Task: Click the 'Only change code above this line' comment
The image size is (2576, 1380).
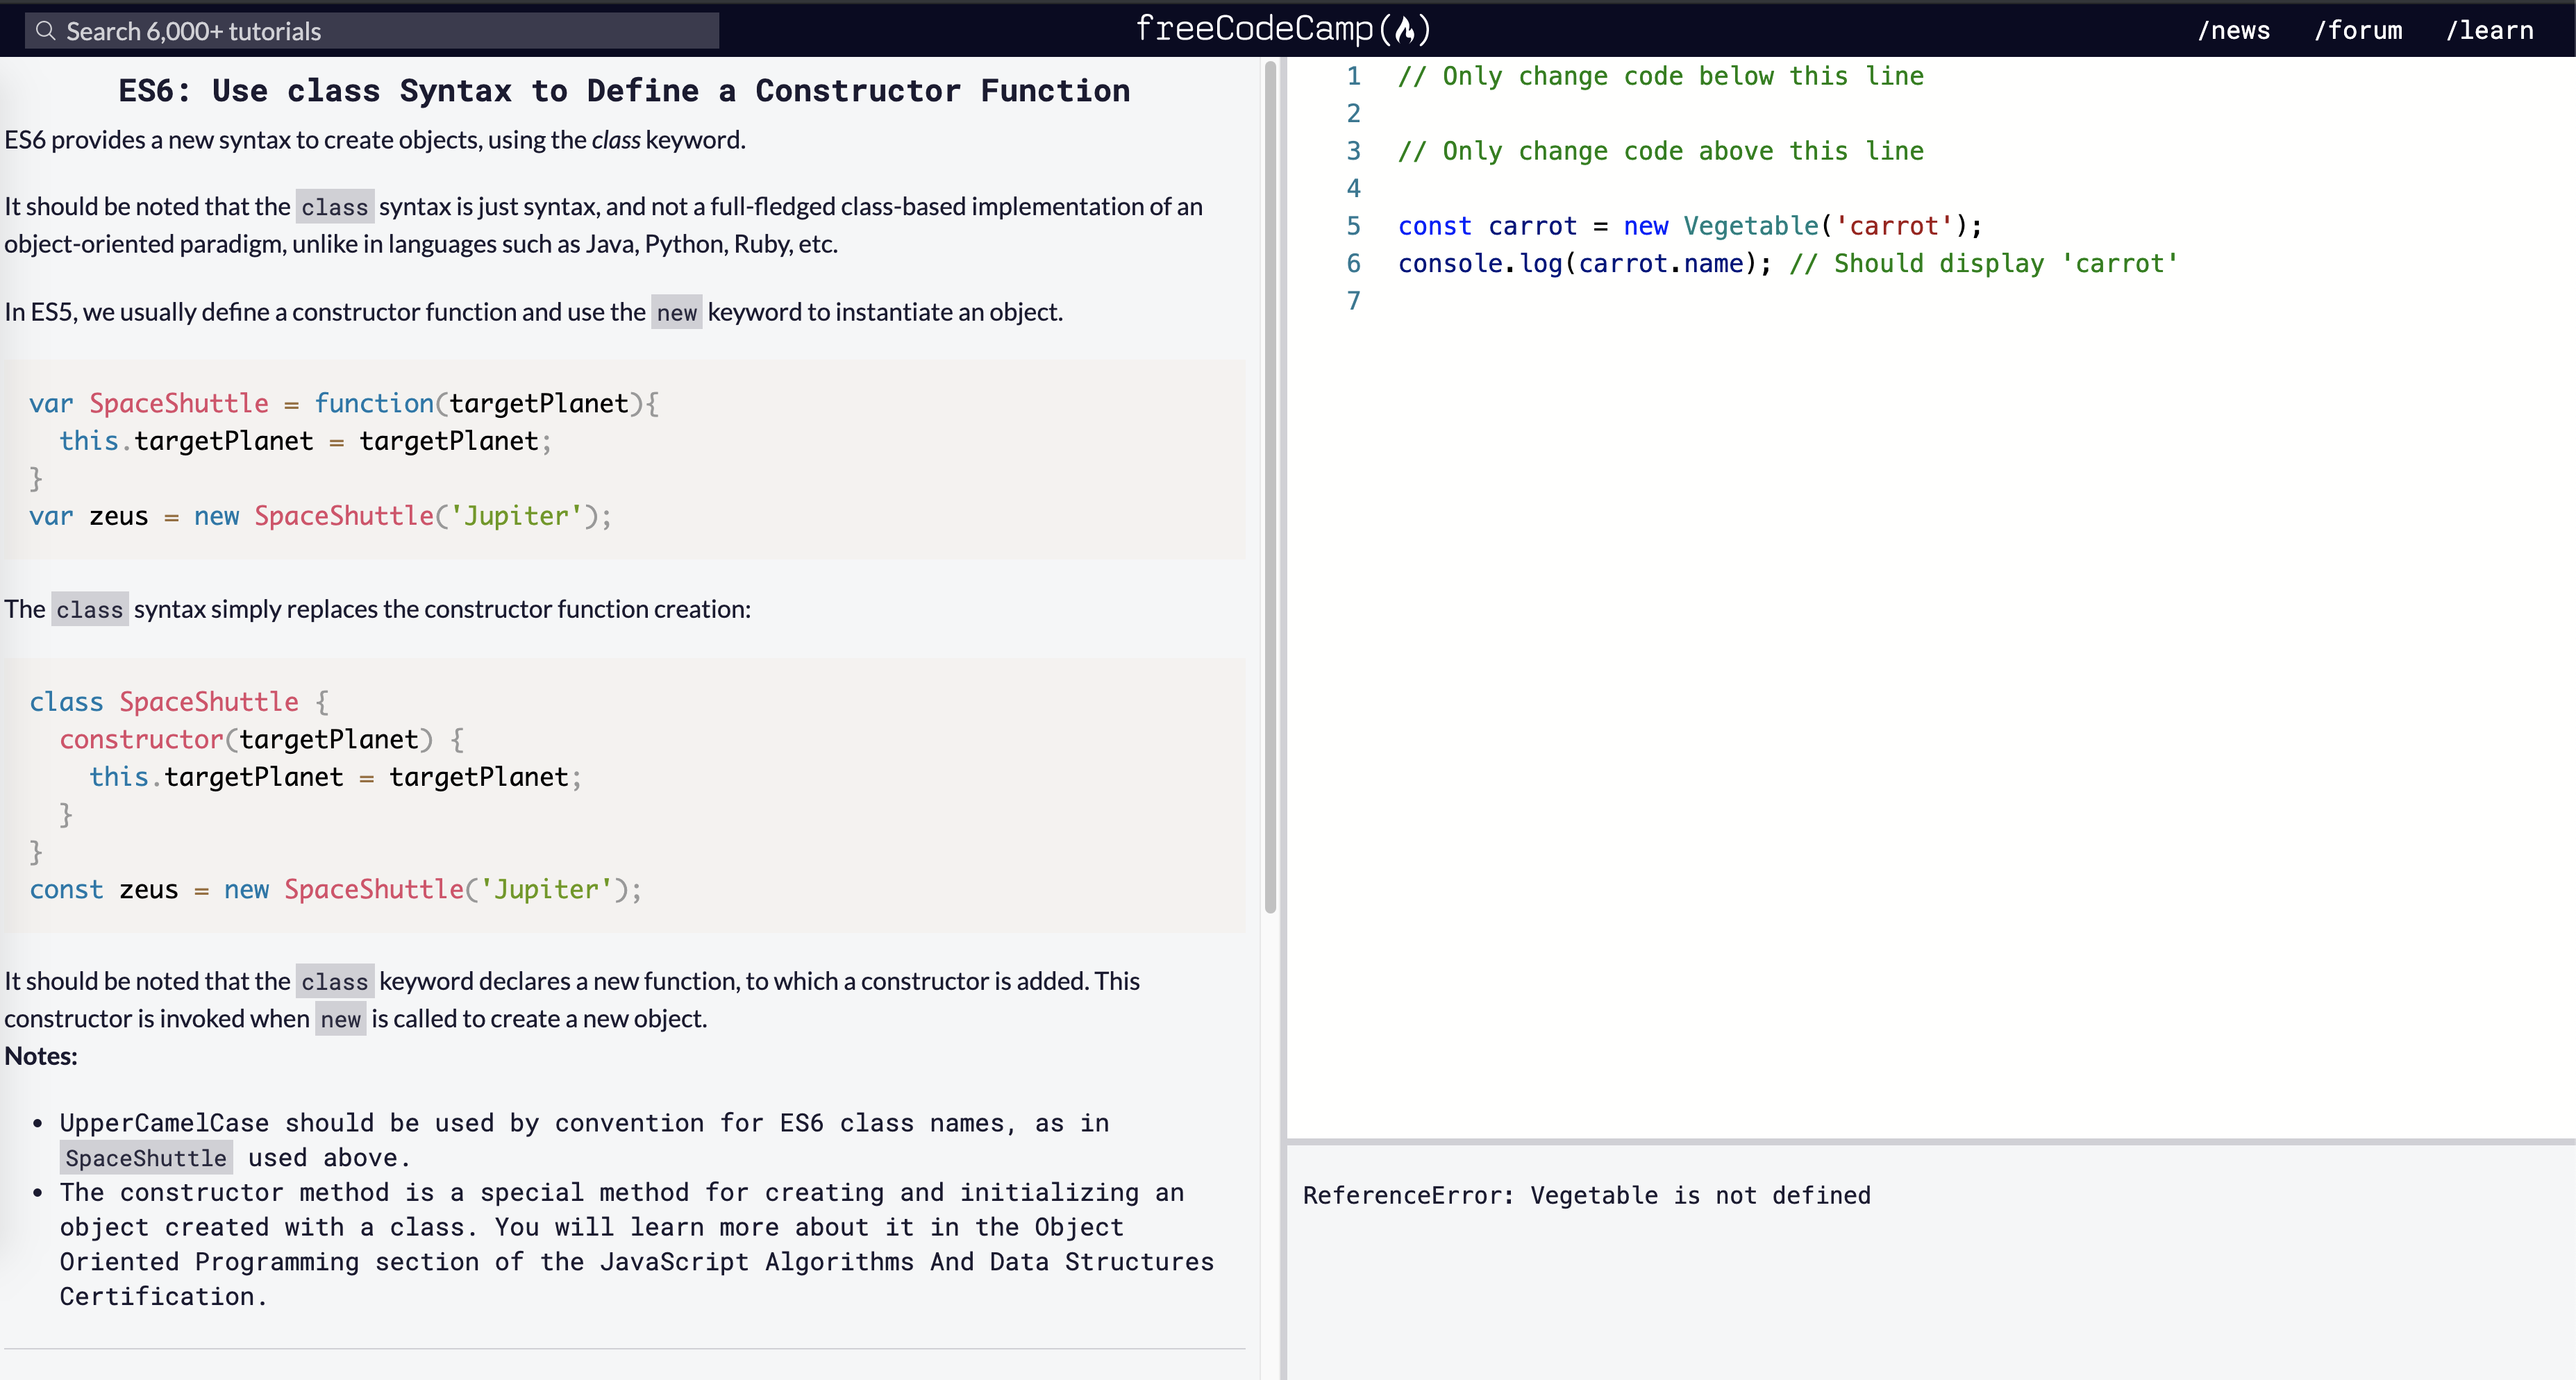Action: pos(1660,151)
